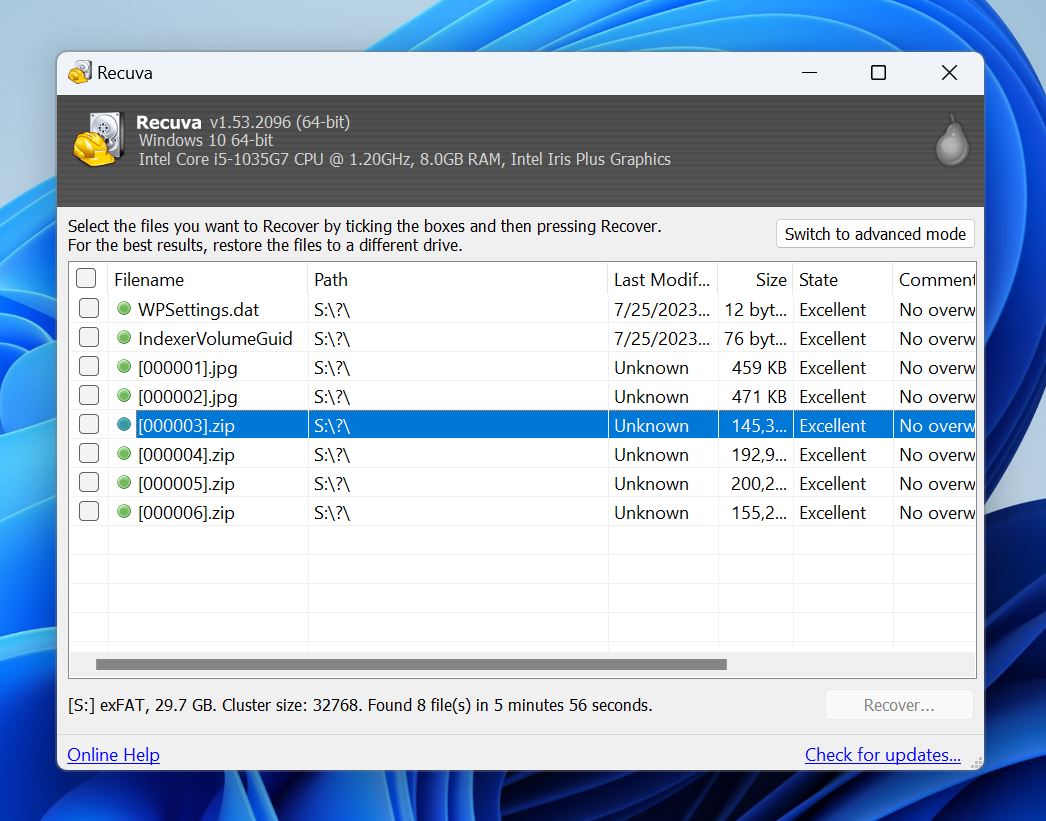Select the [000001].jpg filename
Viewport: 1046px width, 821px height.
[187, 367]
